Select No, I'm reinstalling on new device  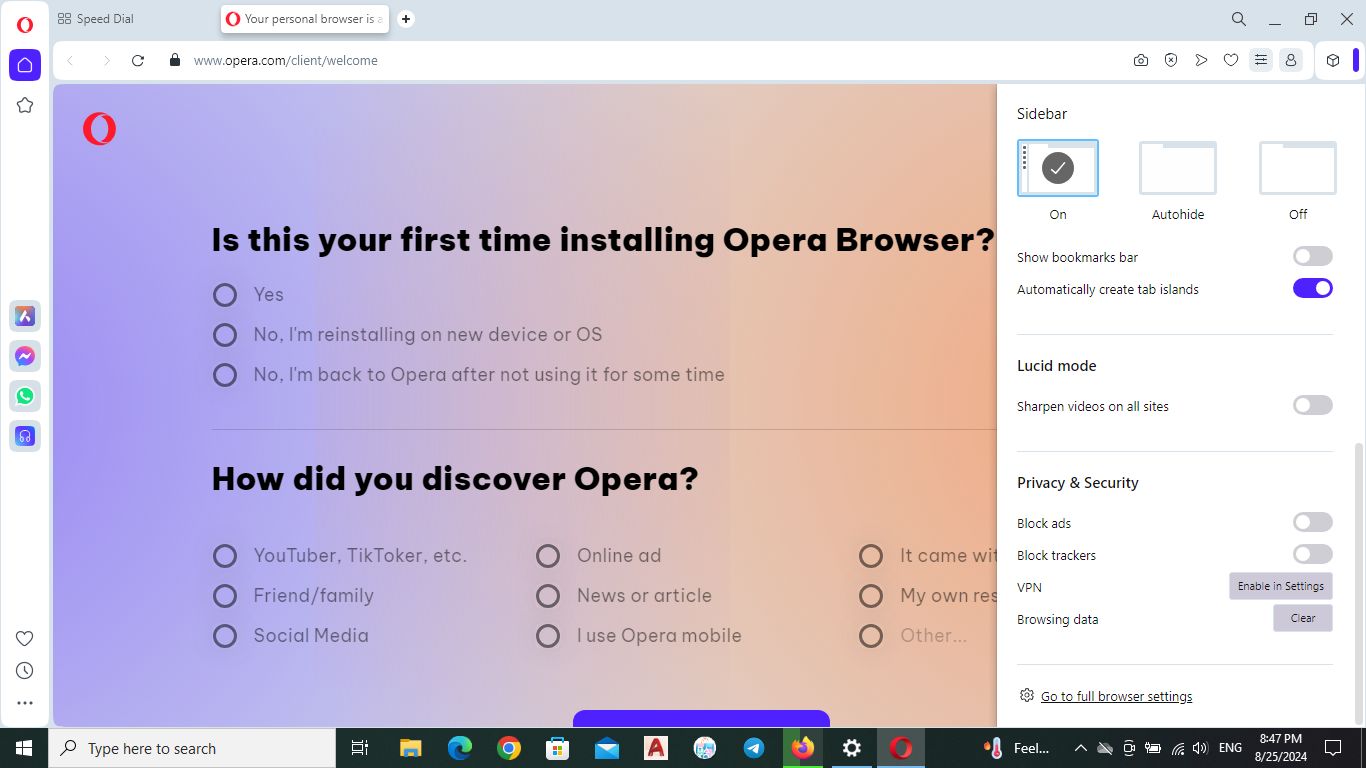(x=225, y=335)
